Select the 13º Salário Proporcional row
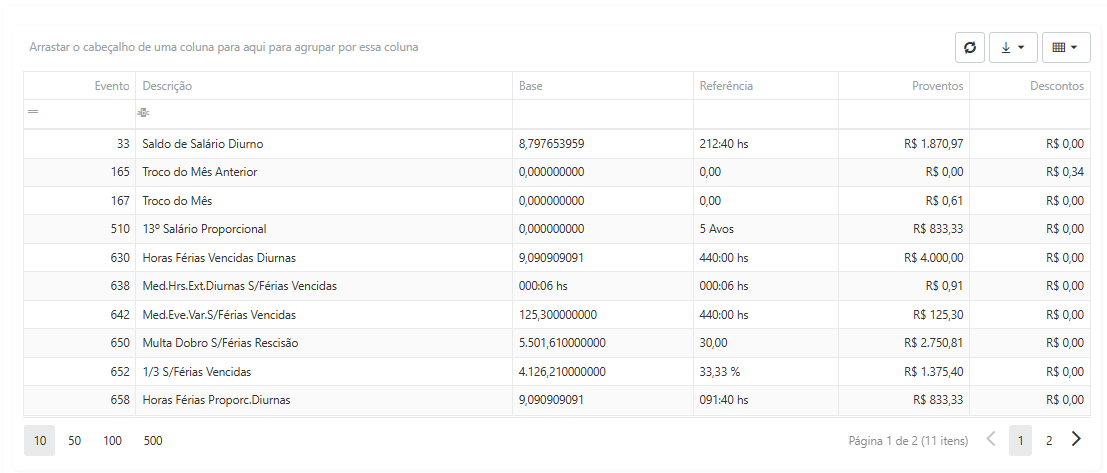The width and height of the screenshot is (1107, 473). click(x=557, y=229)
